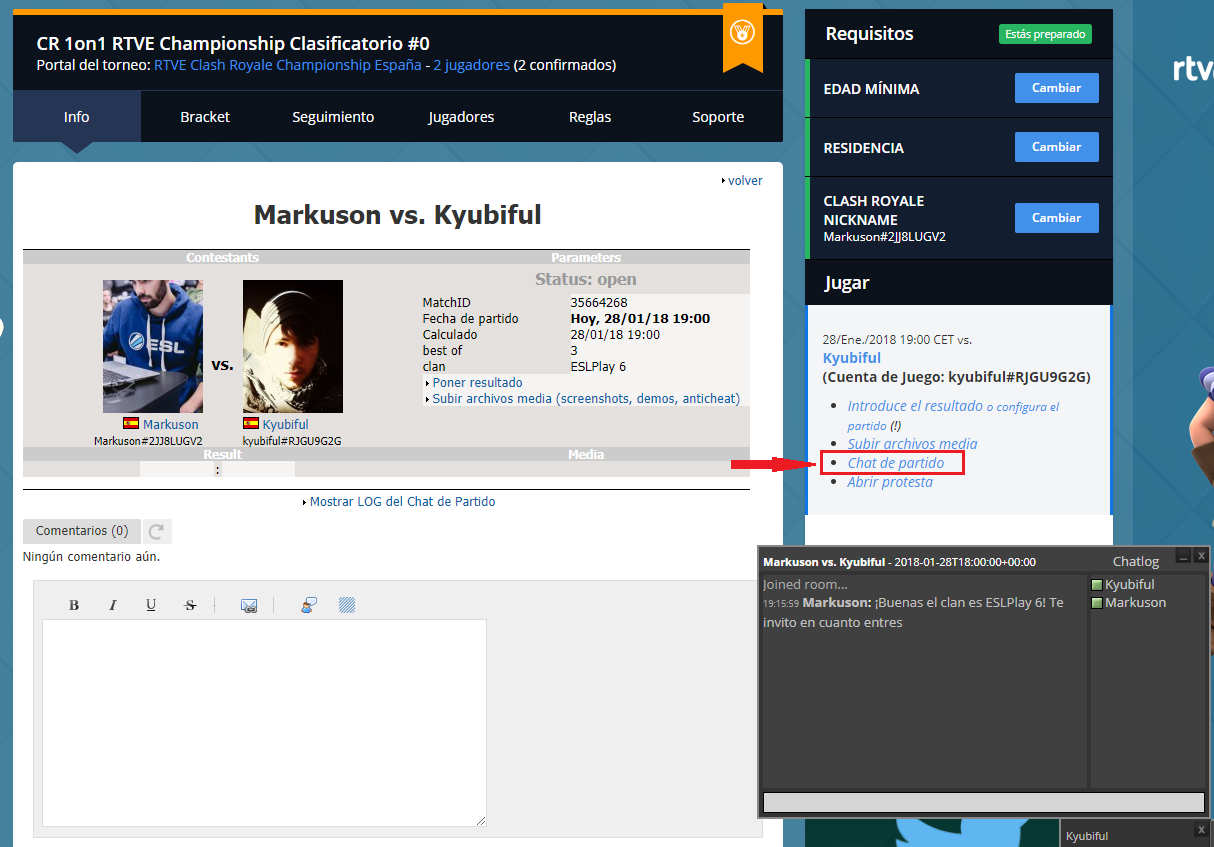The width and height of the screenshot is (1214, 847).
Task: Click Subir archivos media (screenshots, demos, anticheat) link
Action: click(586, 399)
